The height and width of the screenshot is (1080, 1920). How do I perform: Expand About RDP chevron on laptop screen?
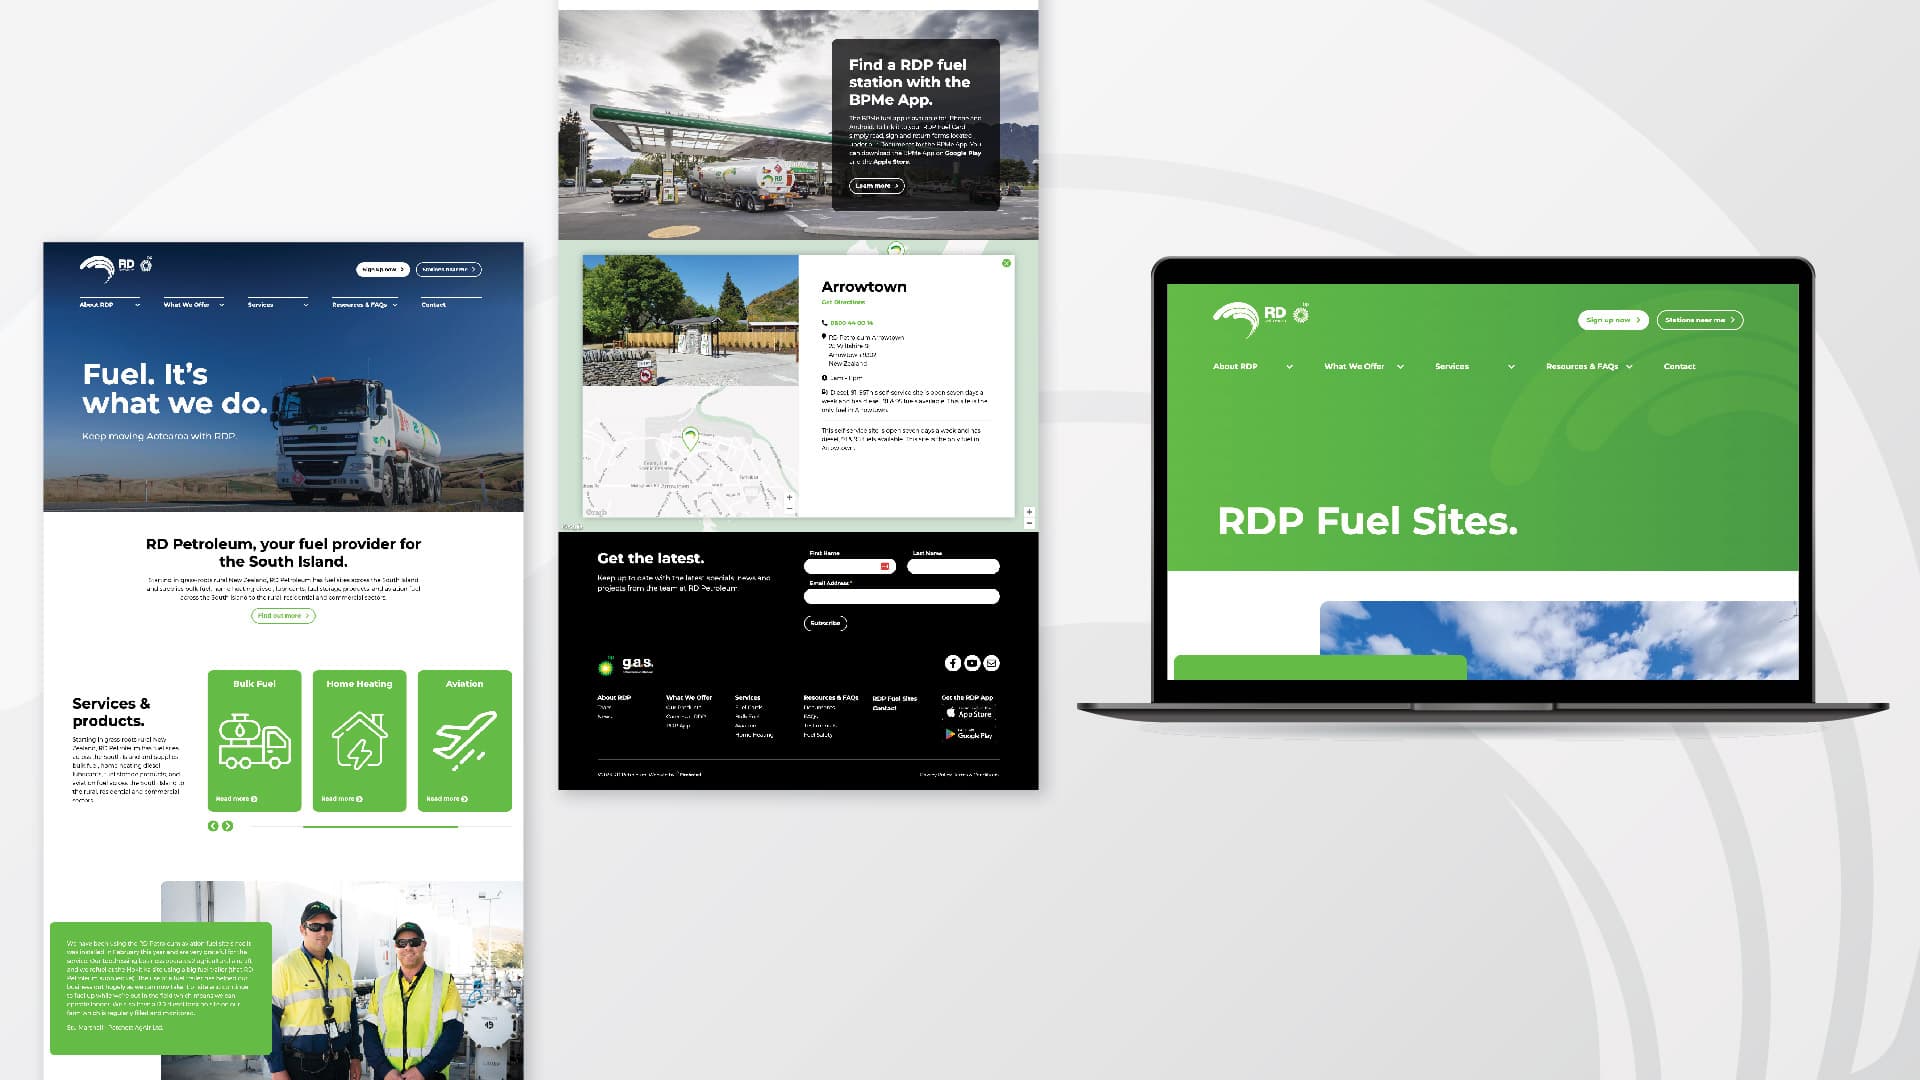[x=1289, y=367]
